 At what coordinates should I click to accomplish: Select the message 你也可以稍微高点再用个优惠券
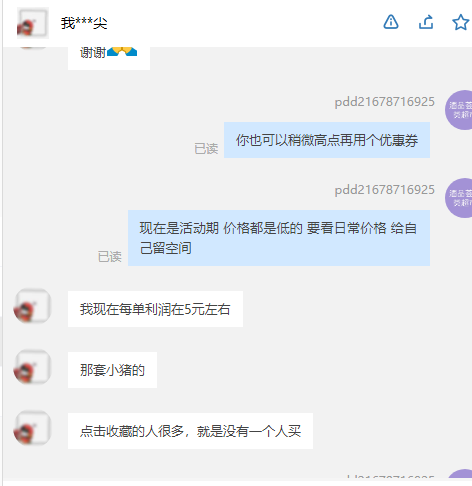pyautogui.click(x=327, y=140)
